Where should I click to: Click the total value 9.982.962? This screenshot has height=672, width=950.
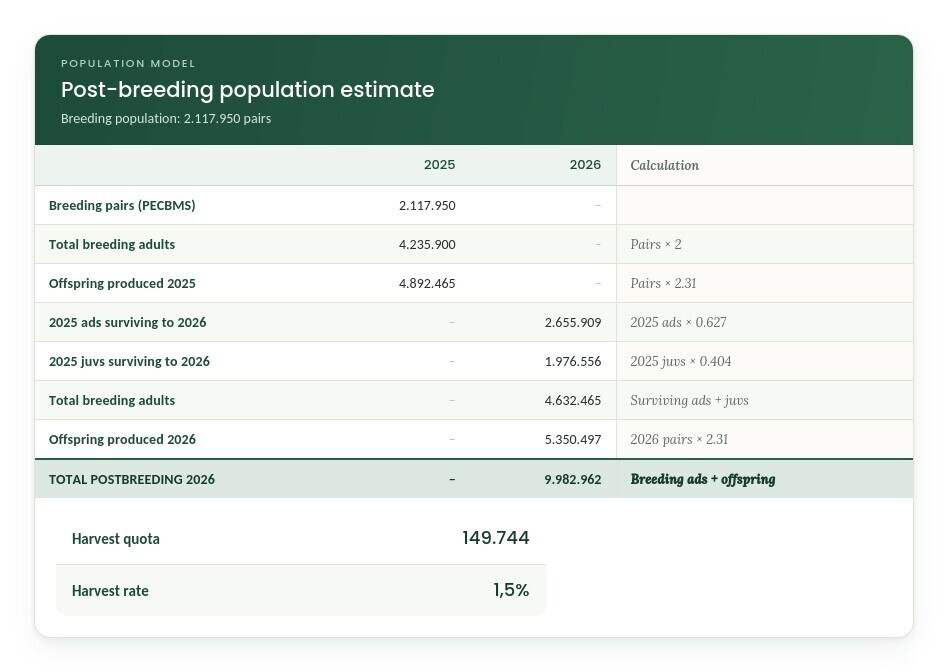pyautogui.click(x=573, y=479)
